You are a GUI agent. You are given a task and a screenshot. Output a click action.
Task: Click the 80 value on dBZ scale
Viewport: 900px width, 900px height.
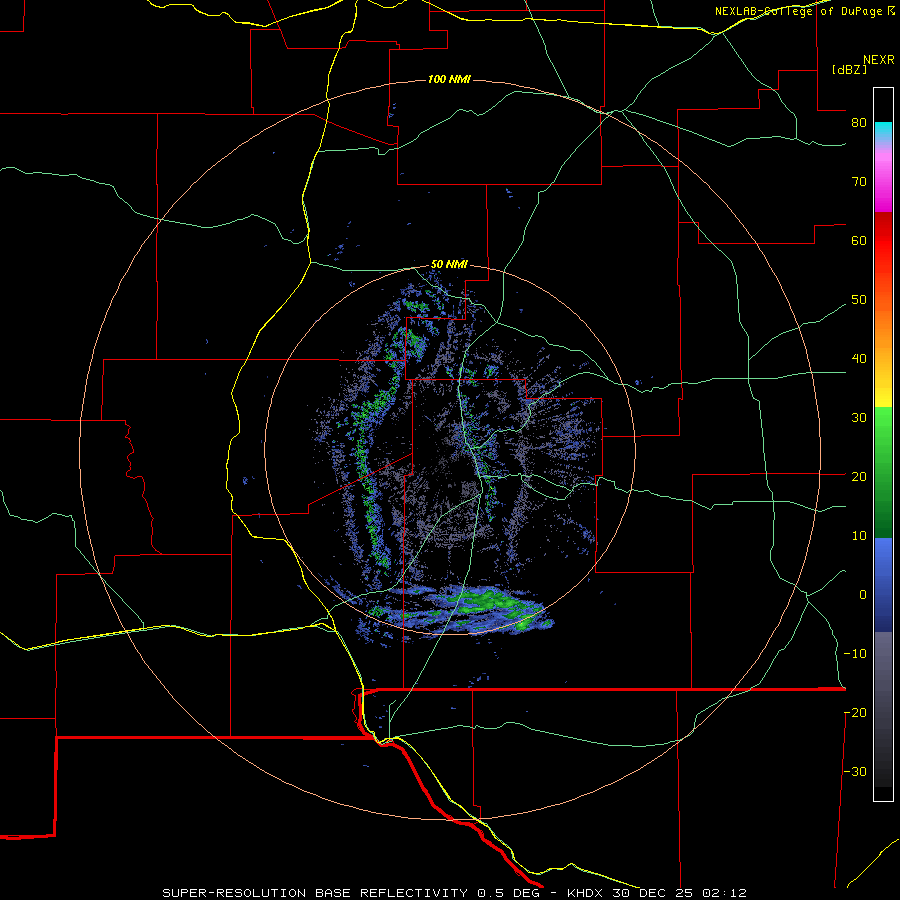tap(859, 123)
